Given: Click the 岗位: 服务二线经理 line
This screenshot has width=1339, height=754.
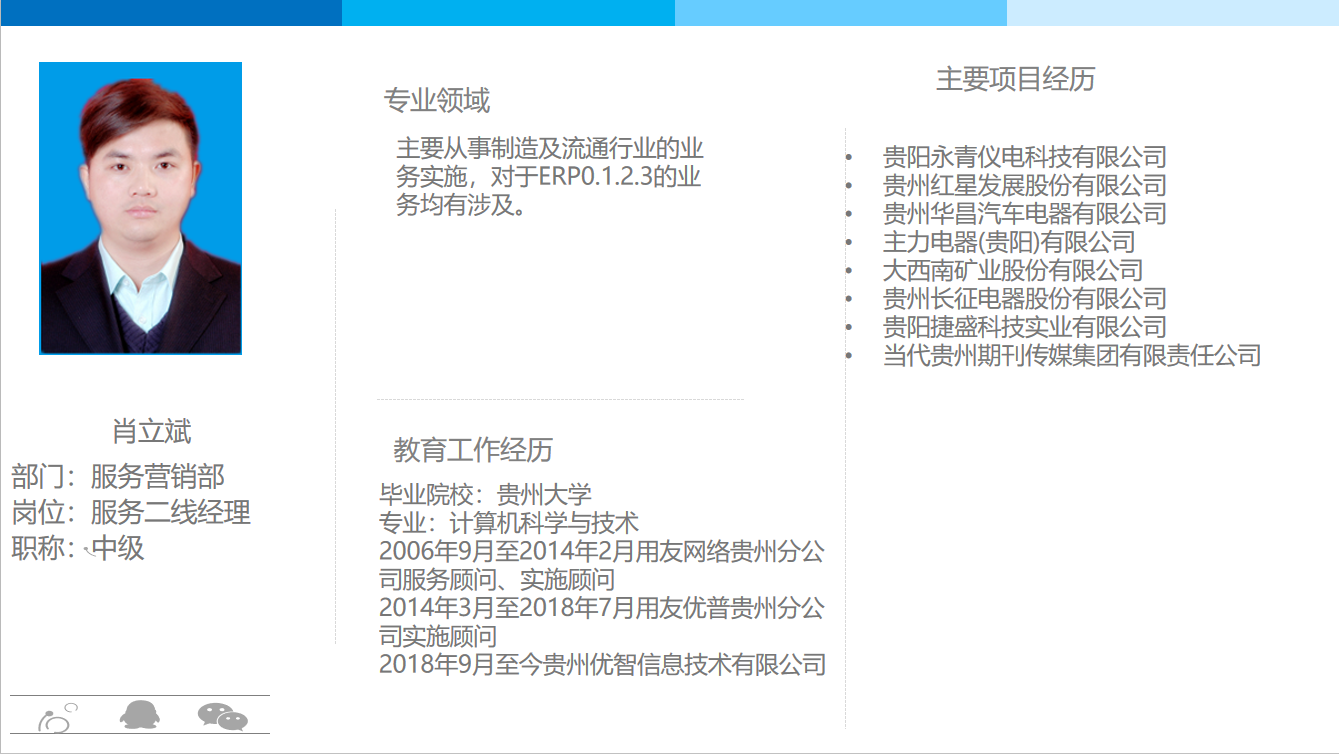Looking at the screenshot, I should 131,512.
